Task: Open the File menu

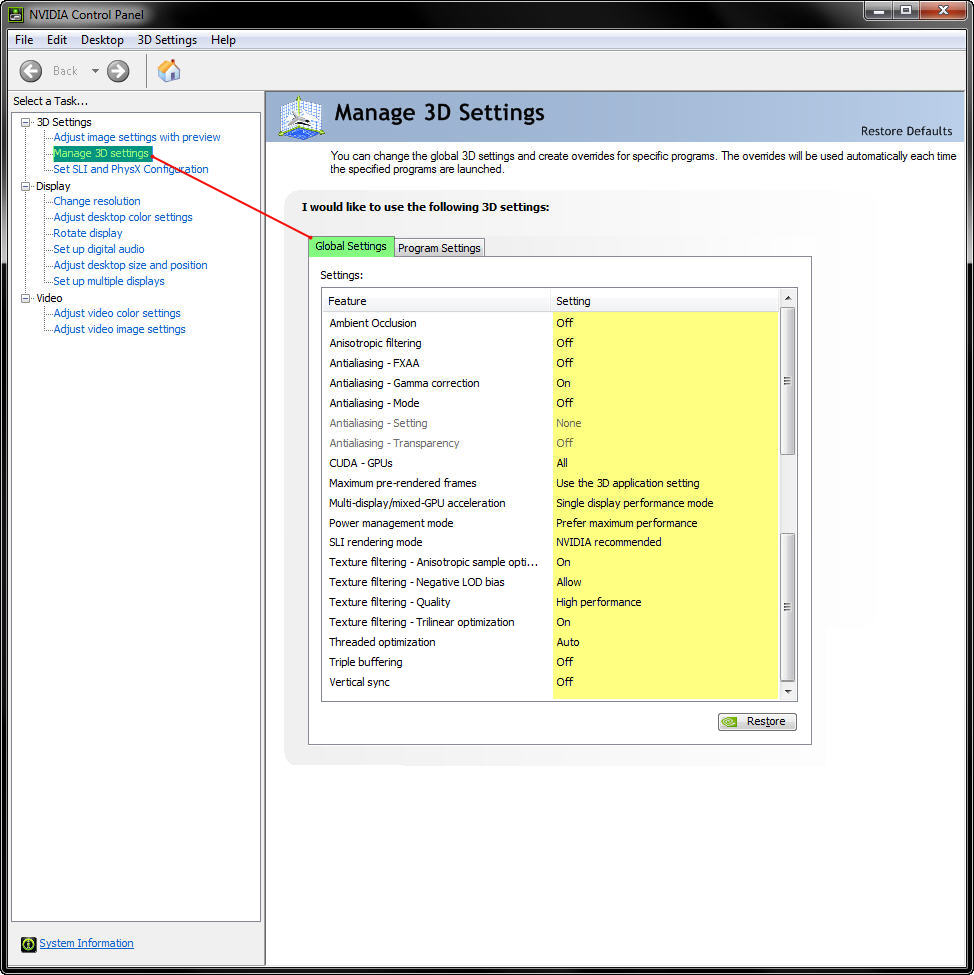Action: tap(24, 40)
